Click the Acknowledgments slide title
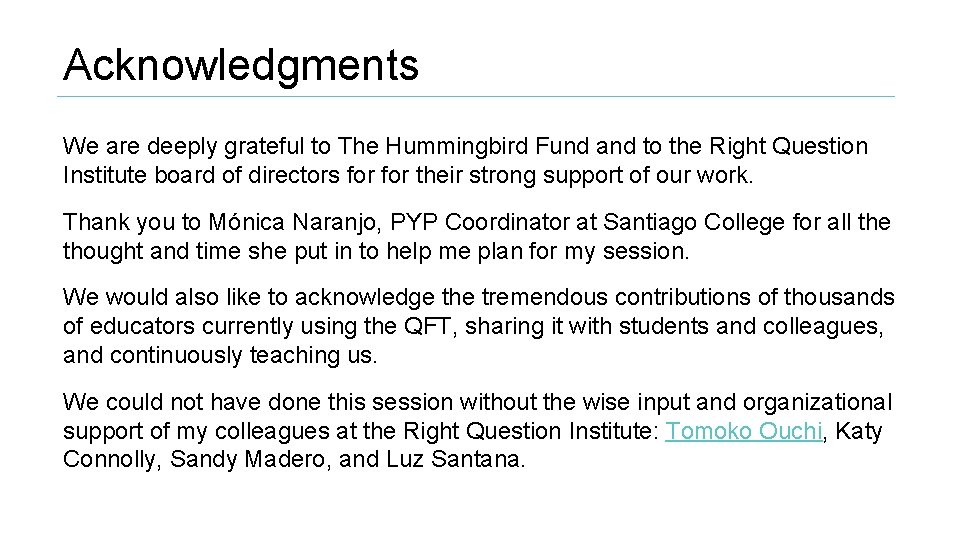The image size is (960, 540). tap(240, 65)
